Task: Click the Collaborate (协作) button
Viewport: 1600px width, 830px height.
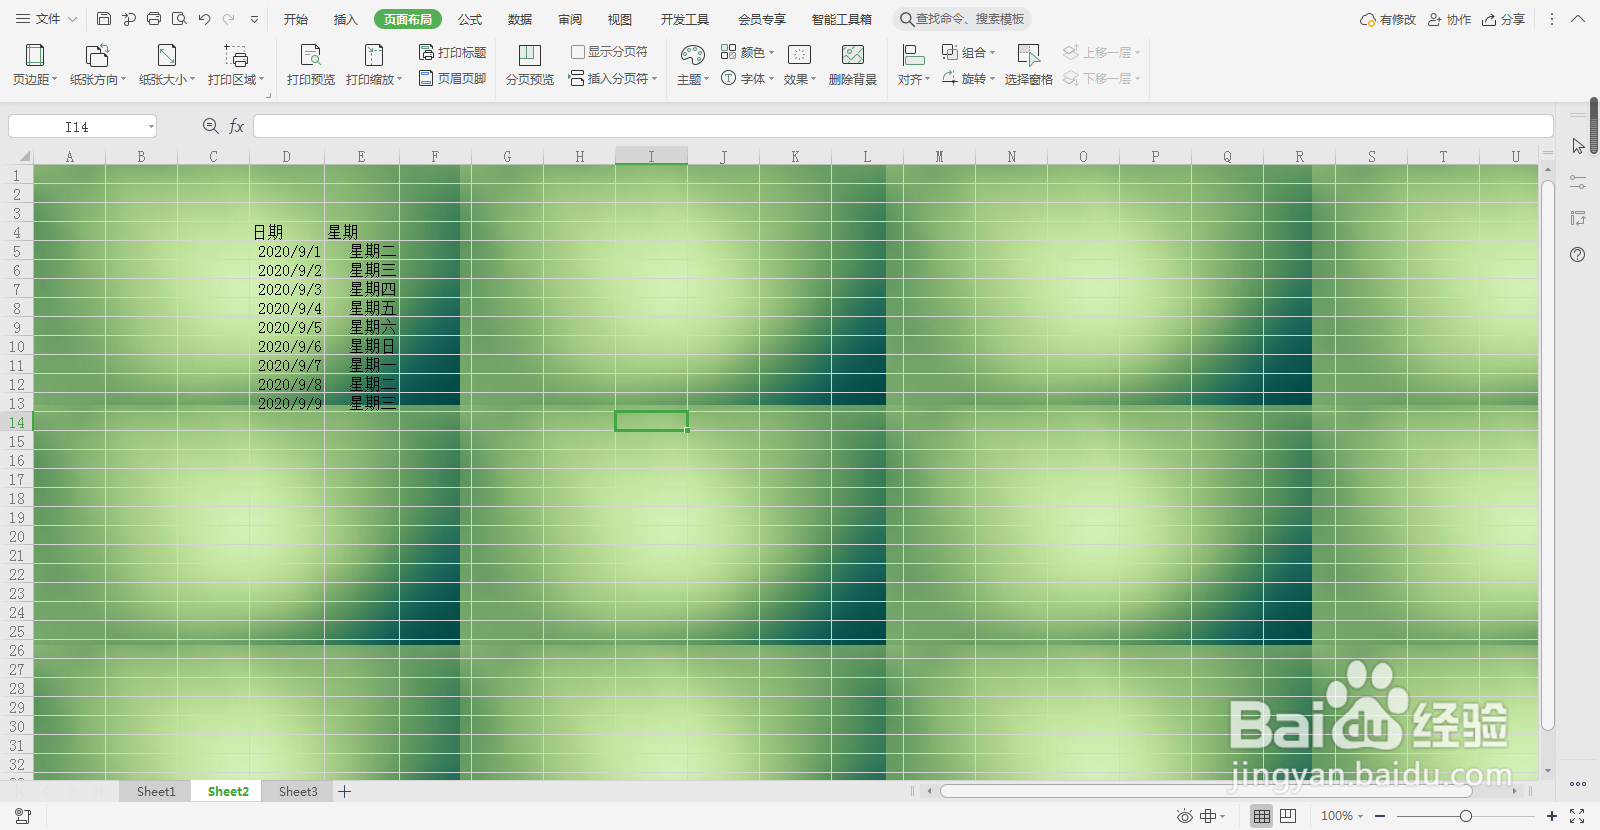Action: click(1449, 19)
